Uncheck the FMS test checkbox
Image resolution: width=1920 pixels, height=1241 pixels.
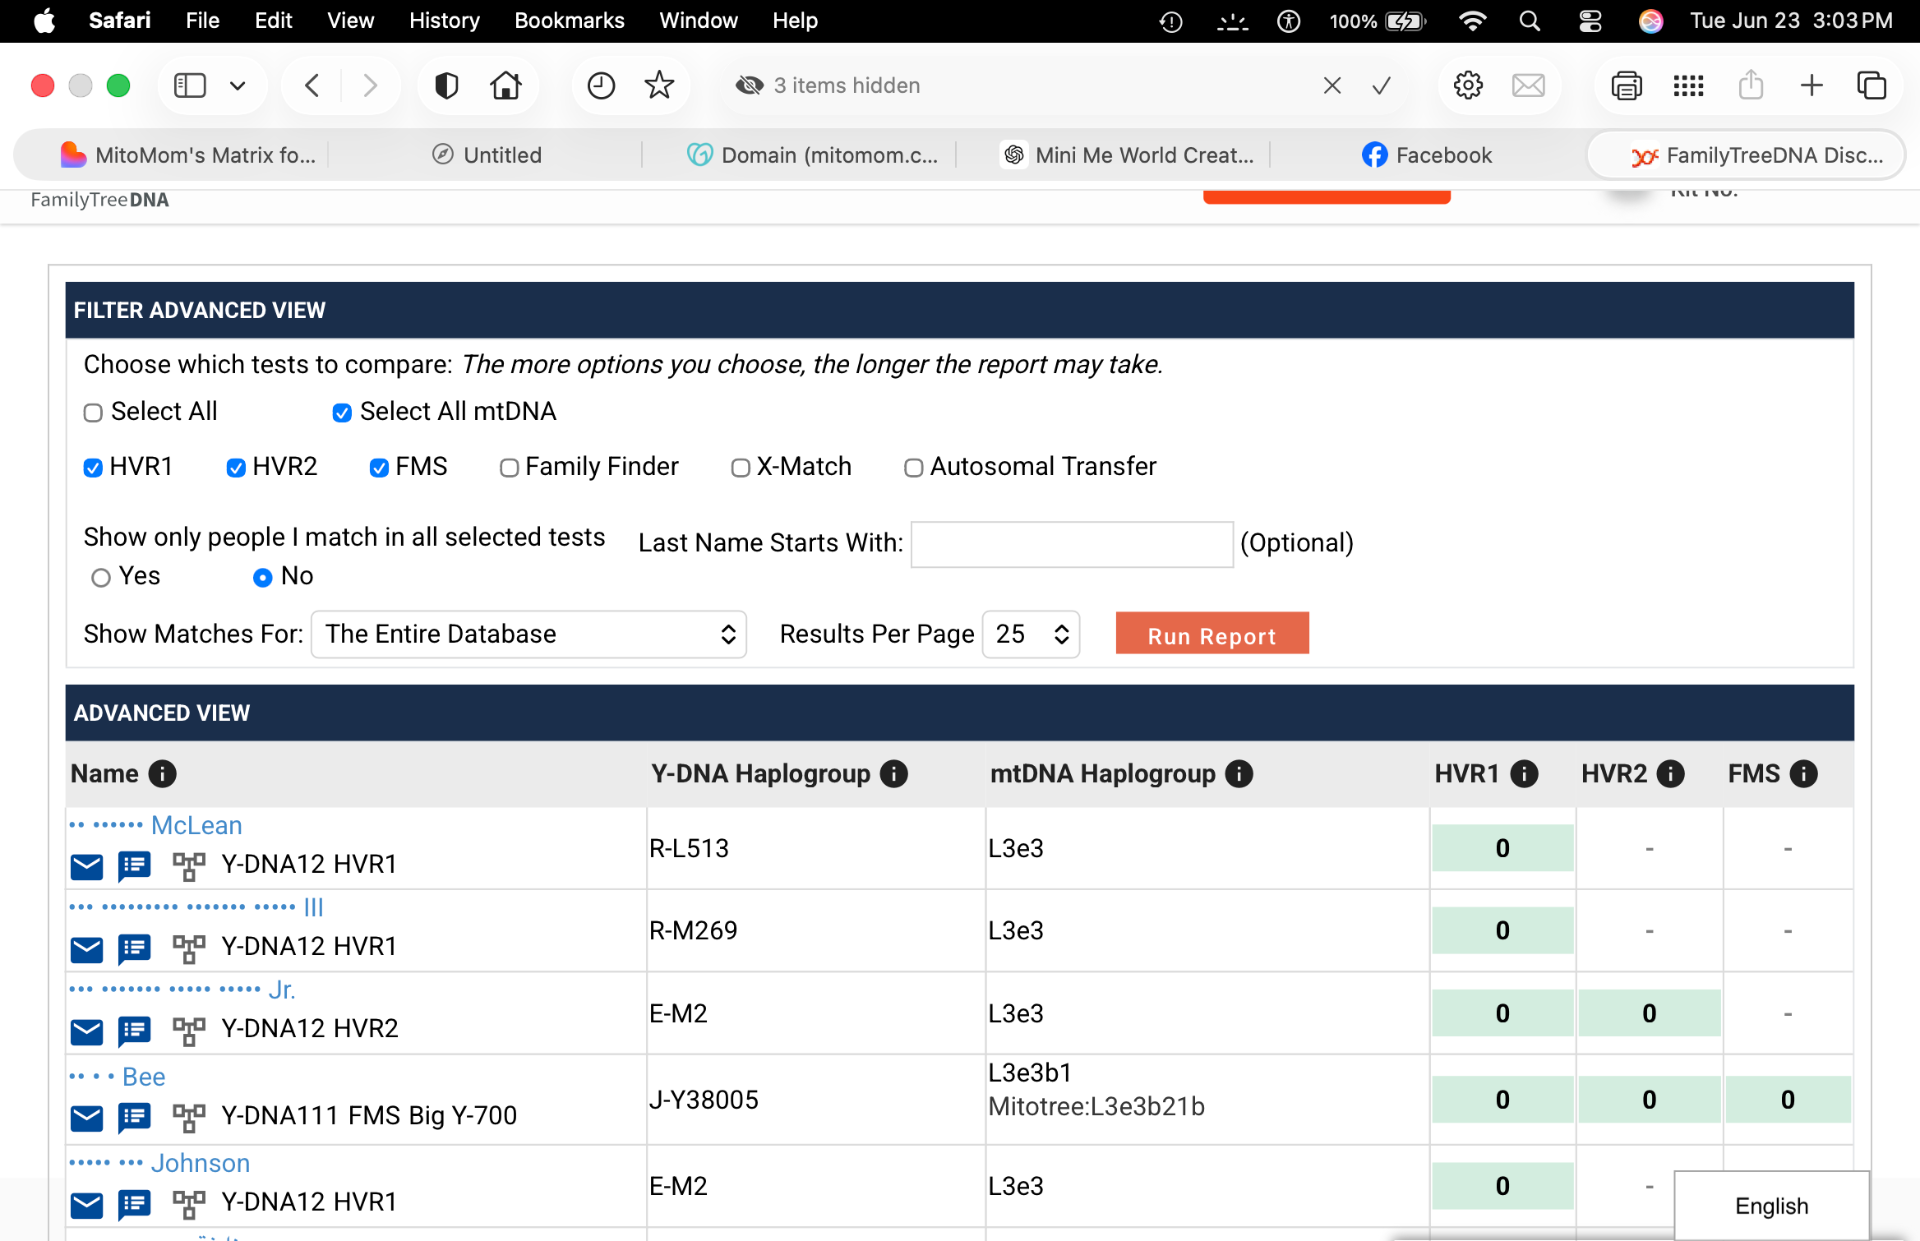[379, 468]
